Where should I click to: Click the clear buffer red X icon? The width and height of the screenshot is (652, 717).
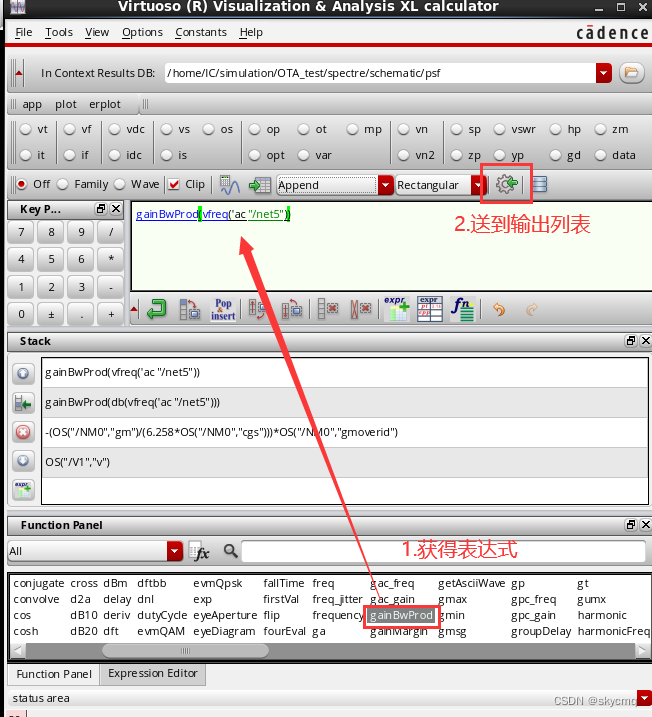coord(327,309)
